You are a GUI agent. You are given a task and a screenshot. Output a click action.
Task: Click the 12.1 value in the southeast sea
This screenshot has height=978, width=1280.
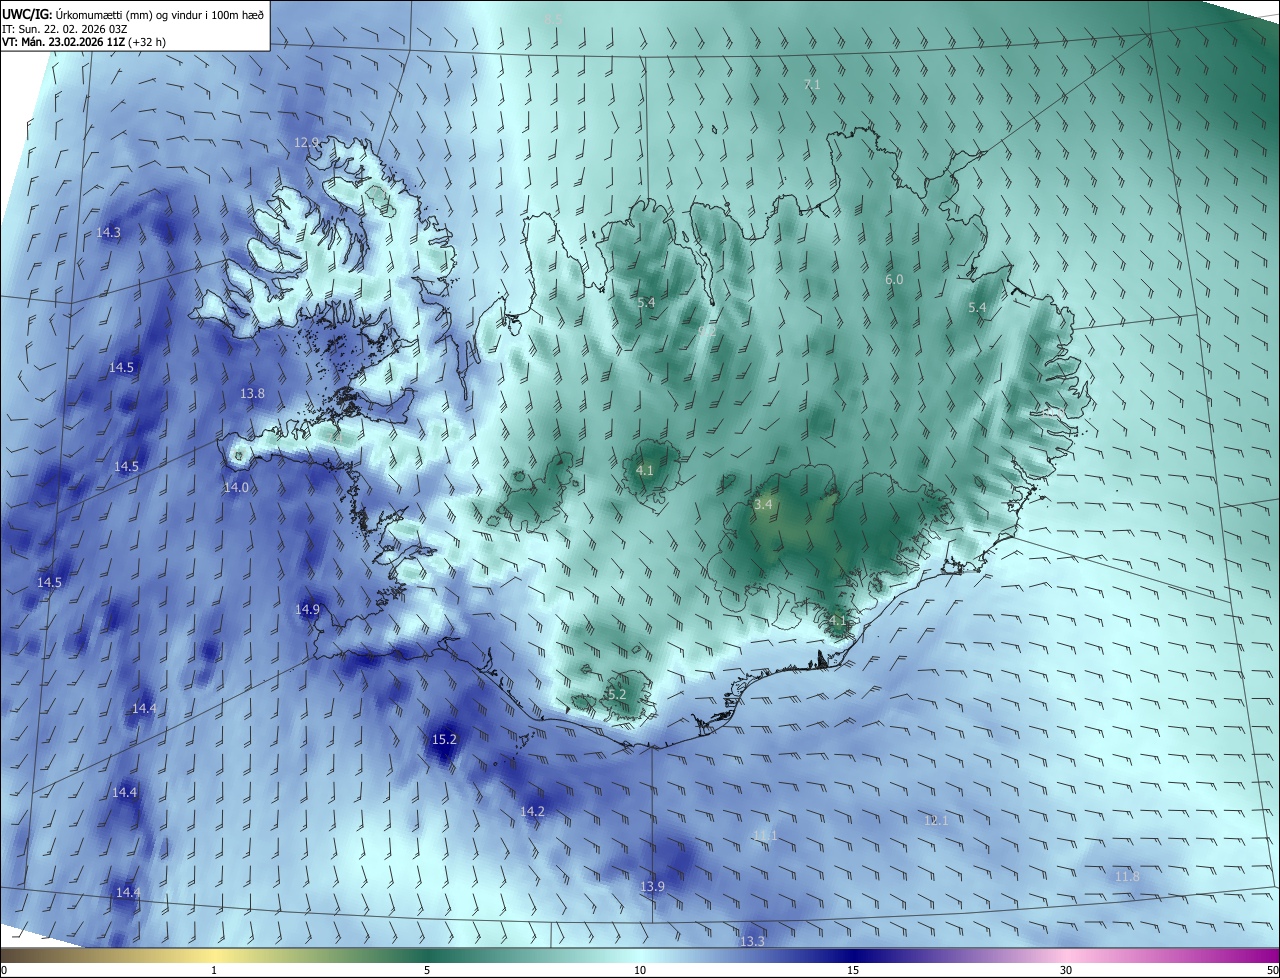[x=935, y=820]
